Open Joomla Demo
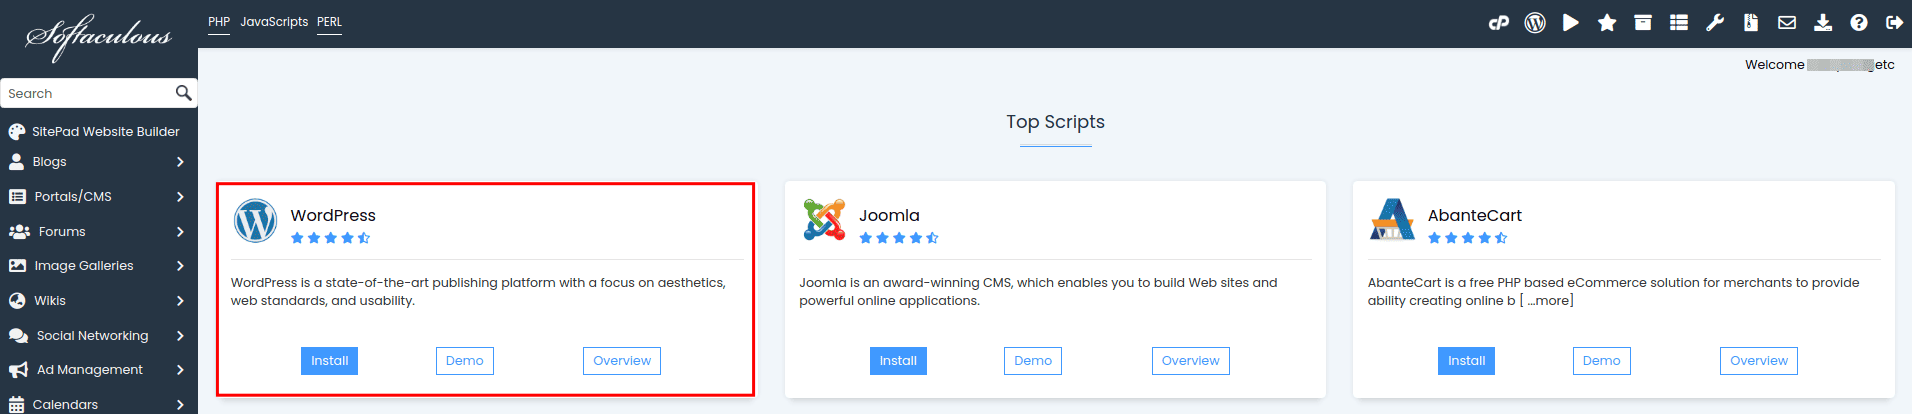The image size is (1912, 414). pyautogui.click(x=1033, y=361)
